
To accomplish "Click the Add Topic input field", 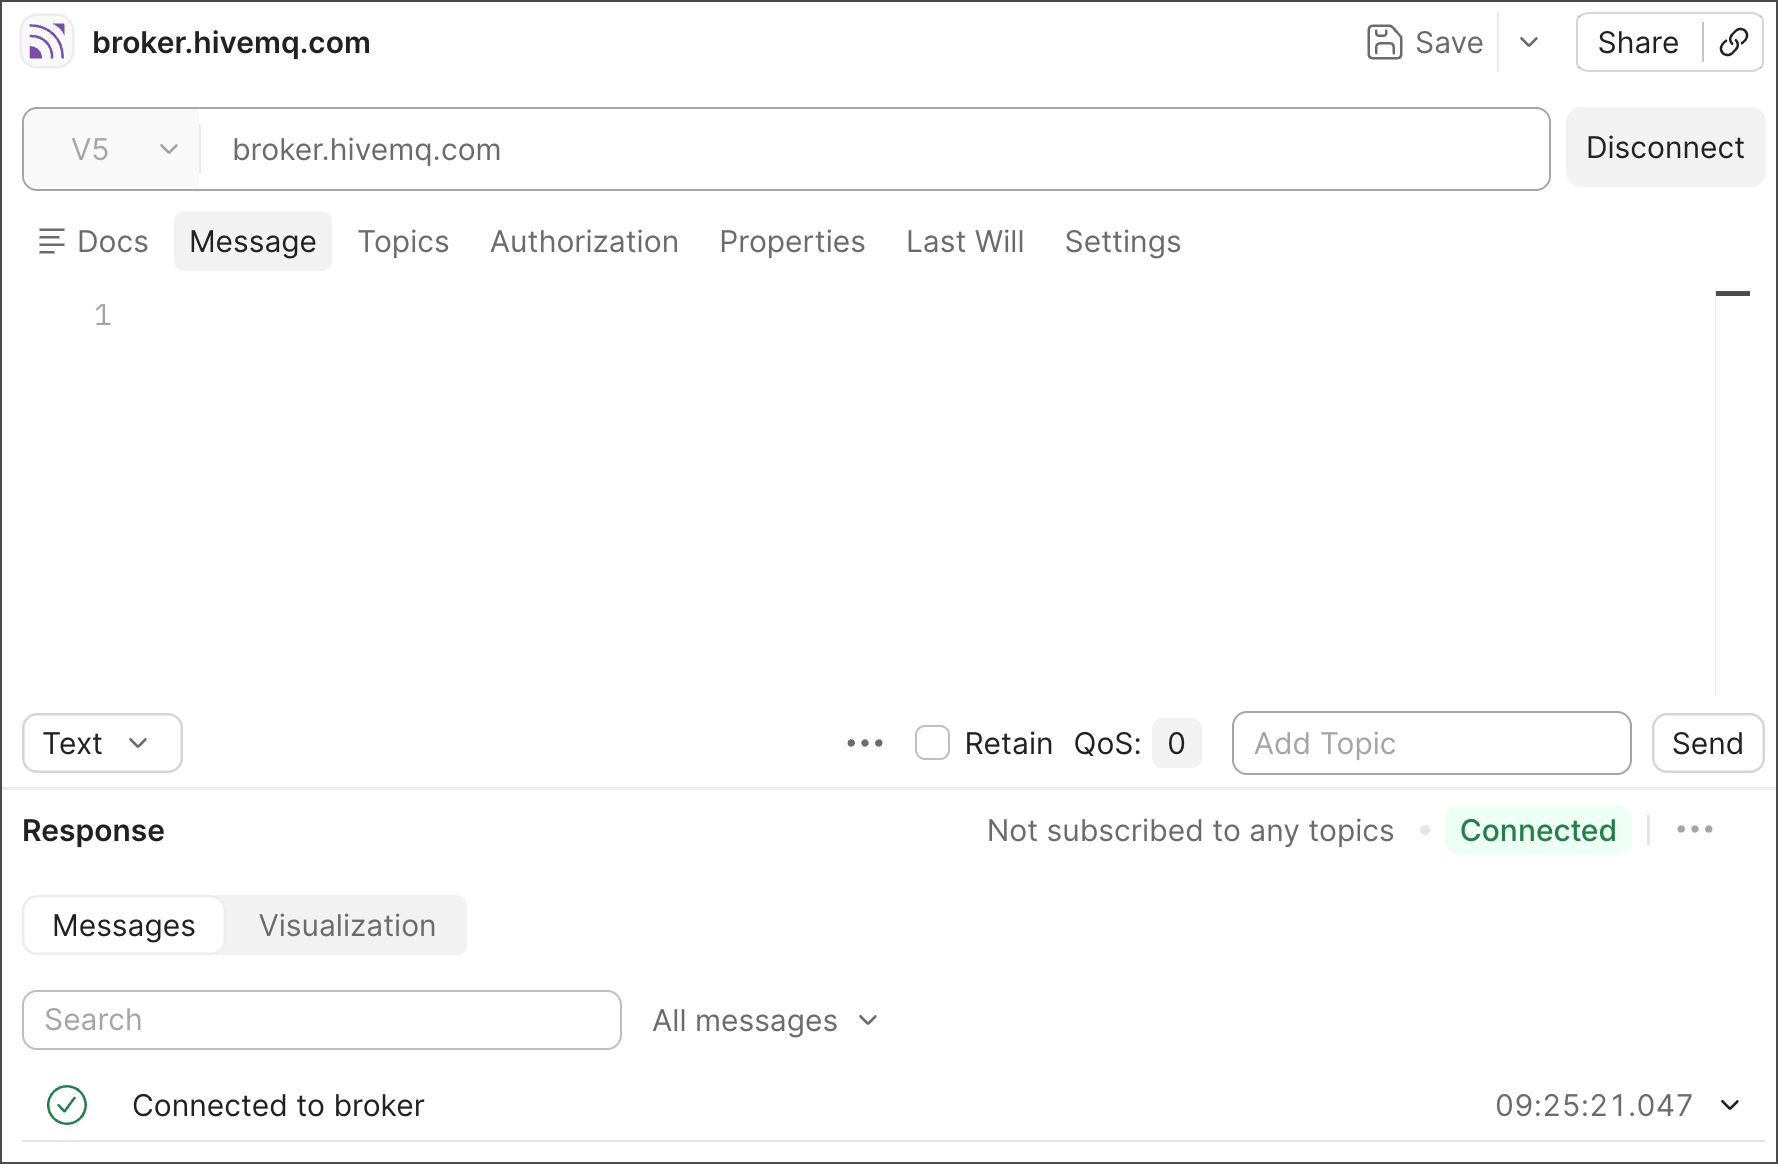I will tap(1431, 743).
